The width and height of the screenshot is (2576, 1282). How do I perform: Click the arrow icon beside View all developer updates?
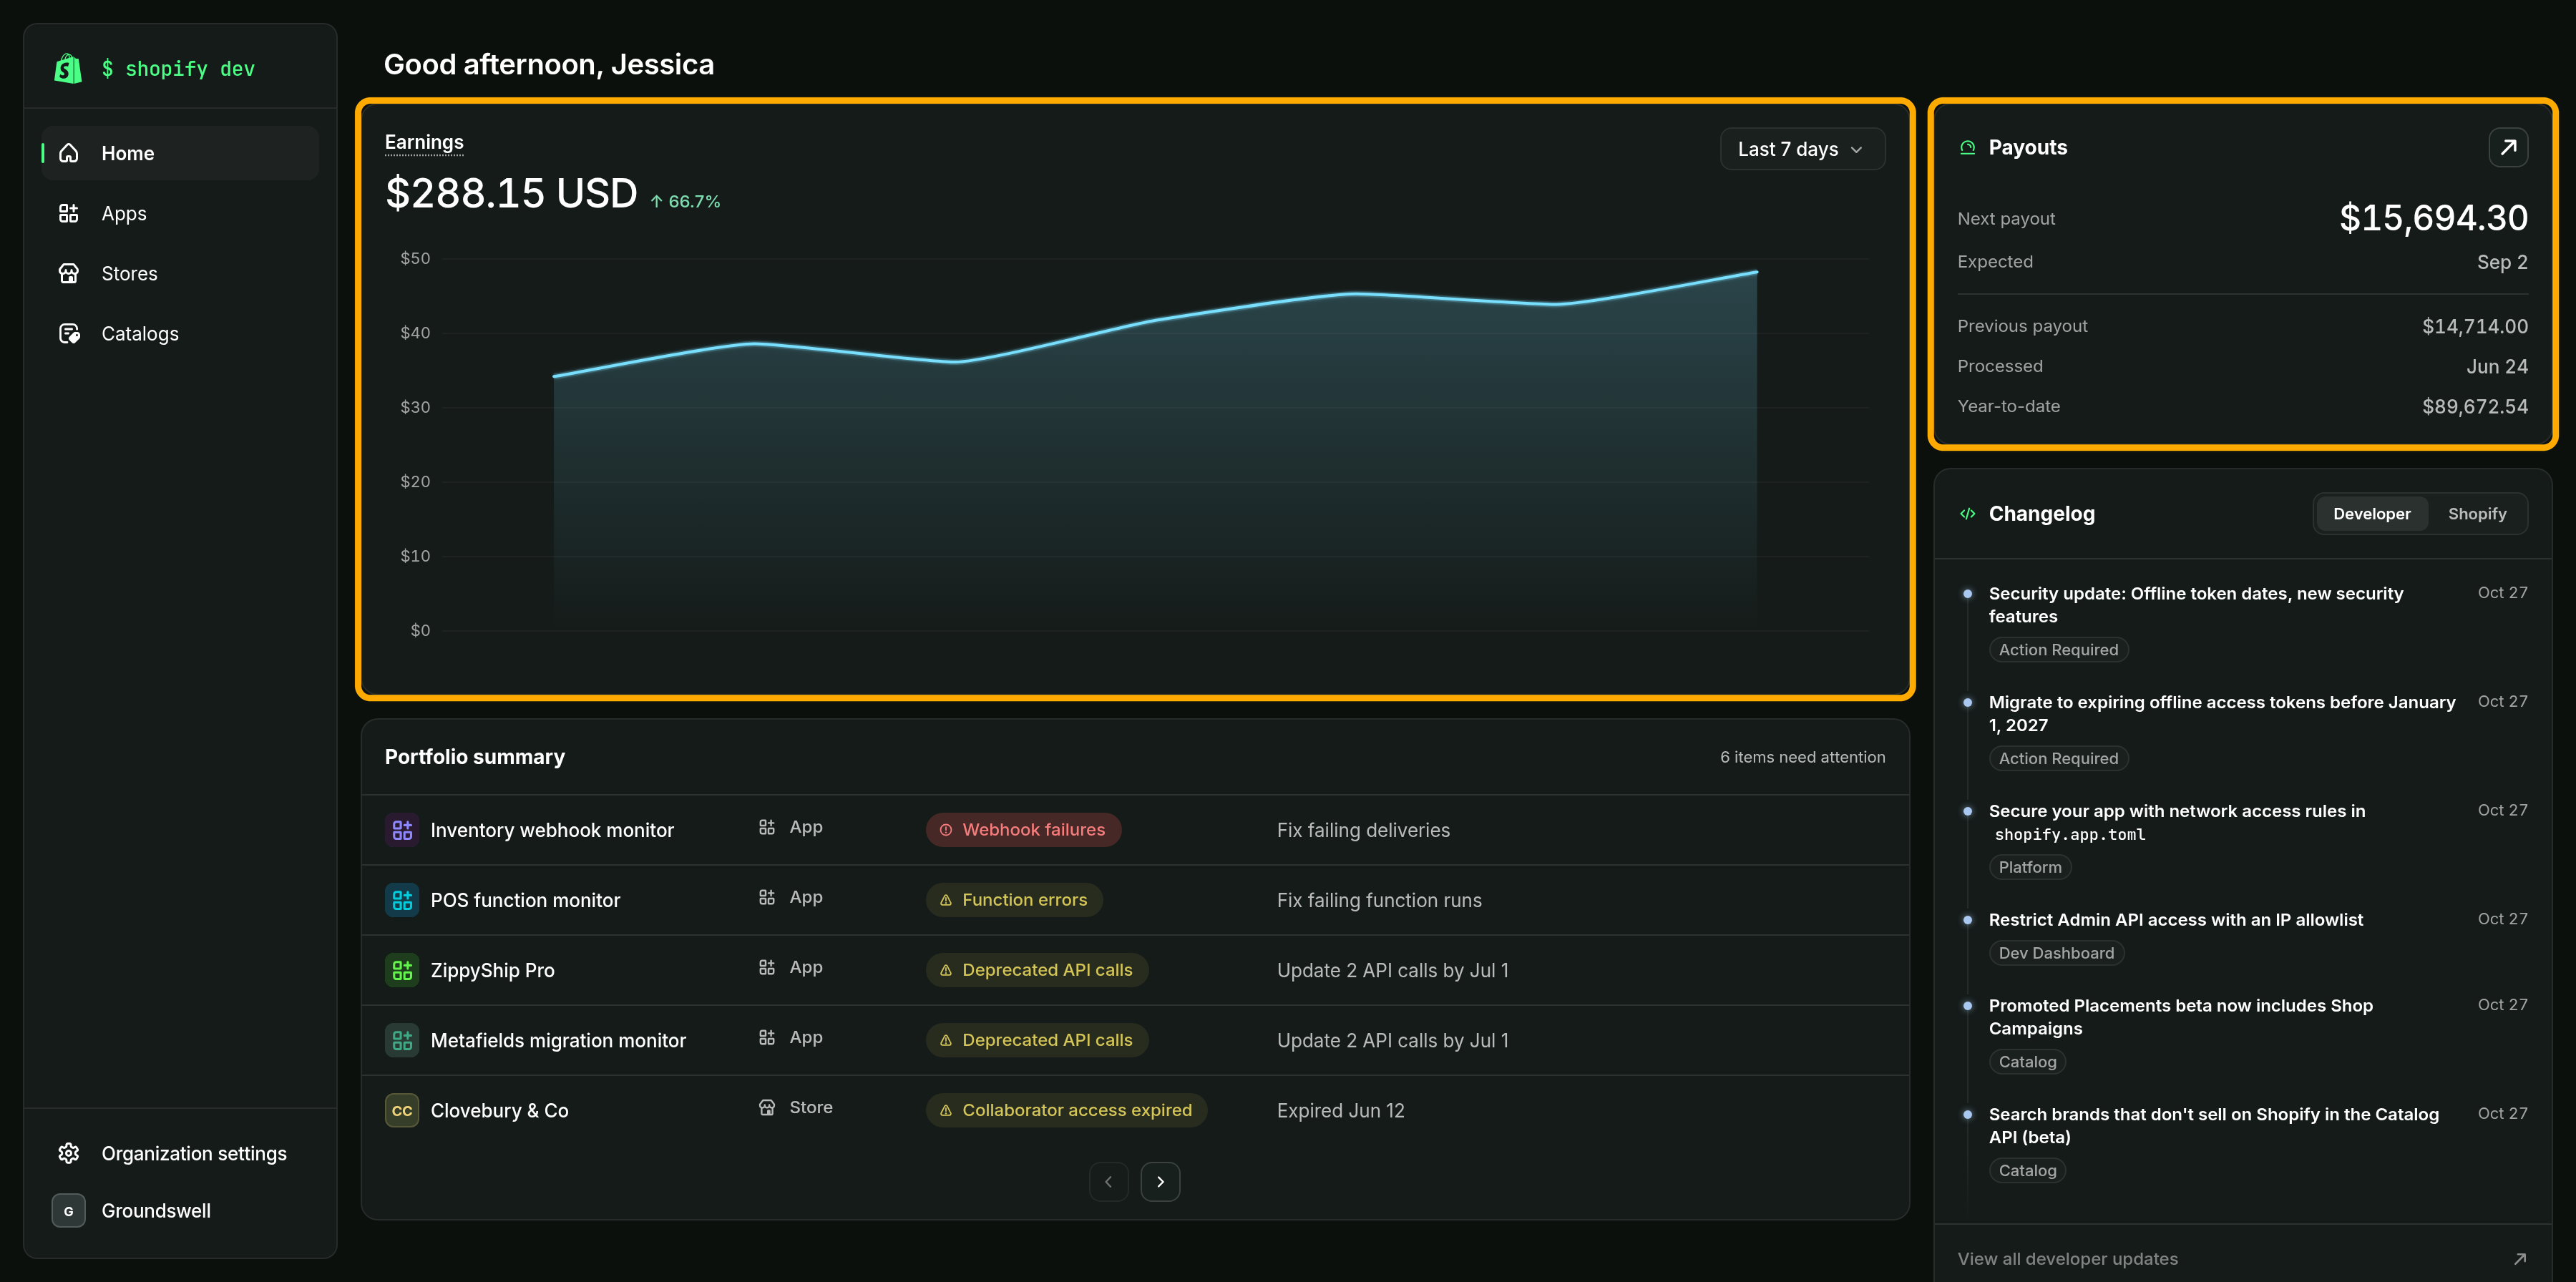[2519, 1259]
